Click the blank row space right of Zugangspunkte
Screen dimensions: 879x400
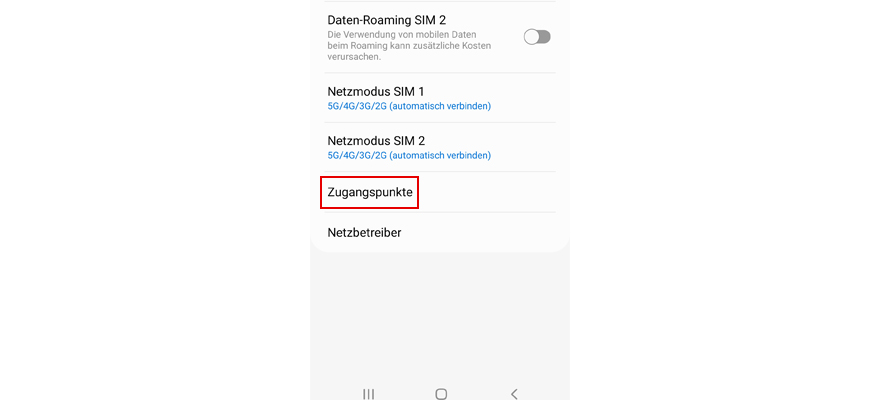click(x=488, y=192)
